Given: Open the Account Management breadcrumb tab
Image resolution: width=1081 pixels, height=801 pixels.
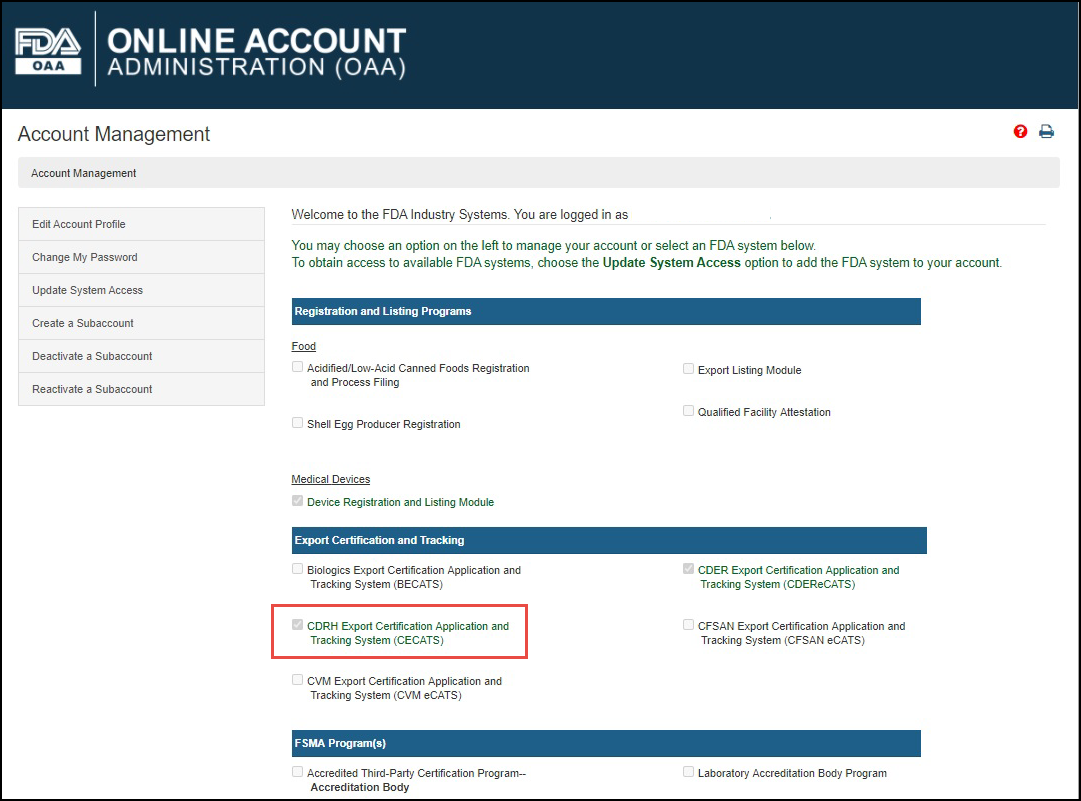Looking at the screenshot, I should tap(83, 172).
